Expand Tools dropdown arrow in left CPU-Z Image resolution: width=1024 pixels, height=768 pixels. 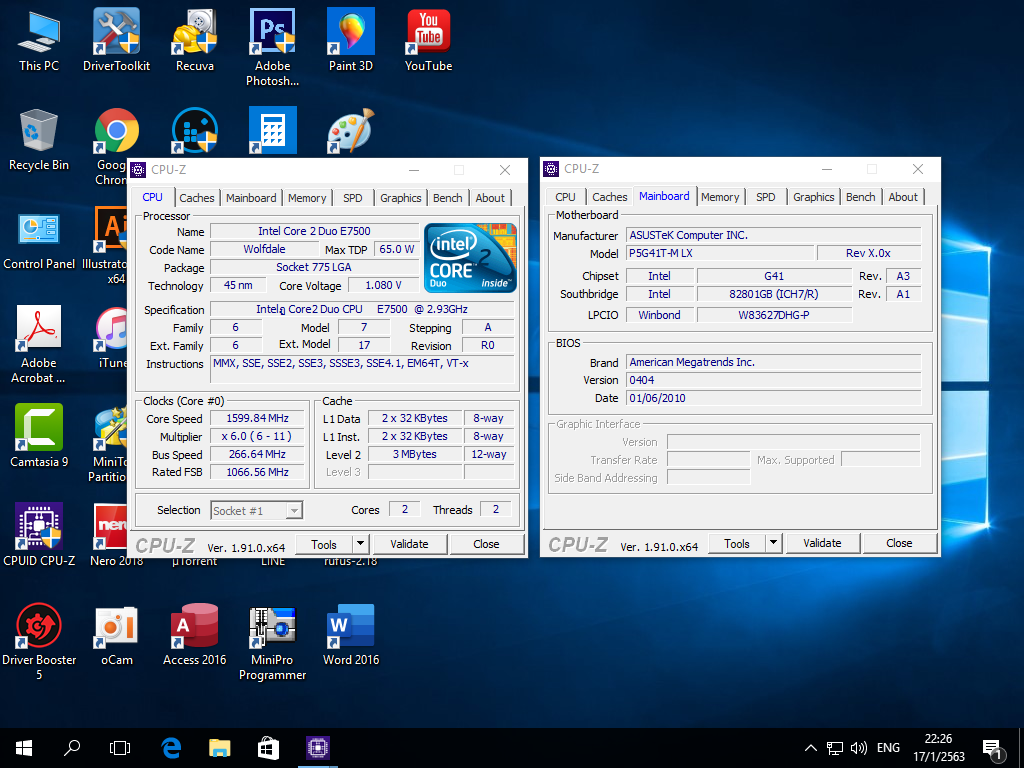[360, 544]
